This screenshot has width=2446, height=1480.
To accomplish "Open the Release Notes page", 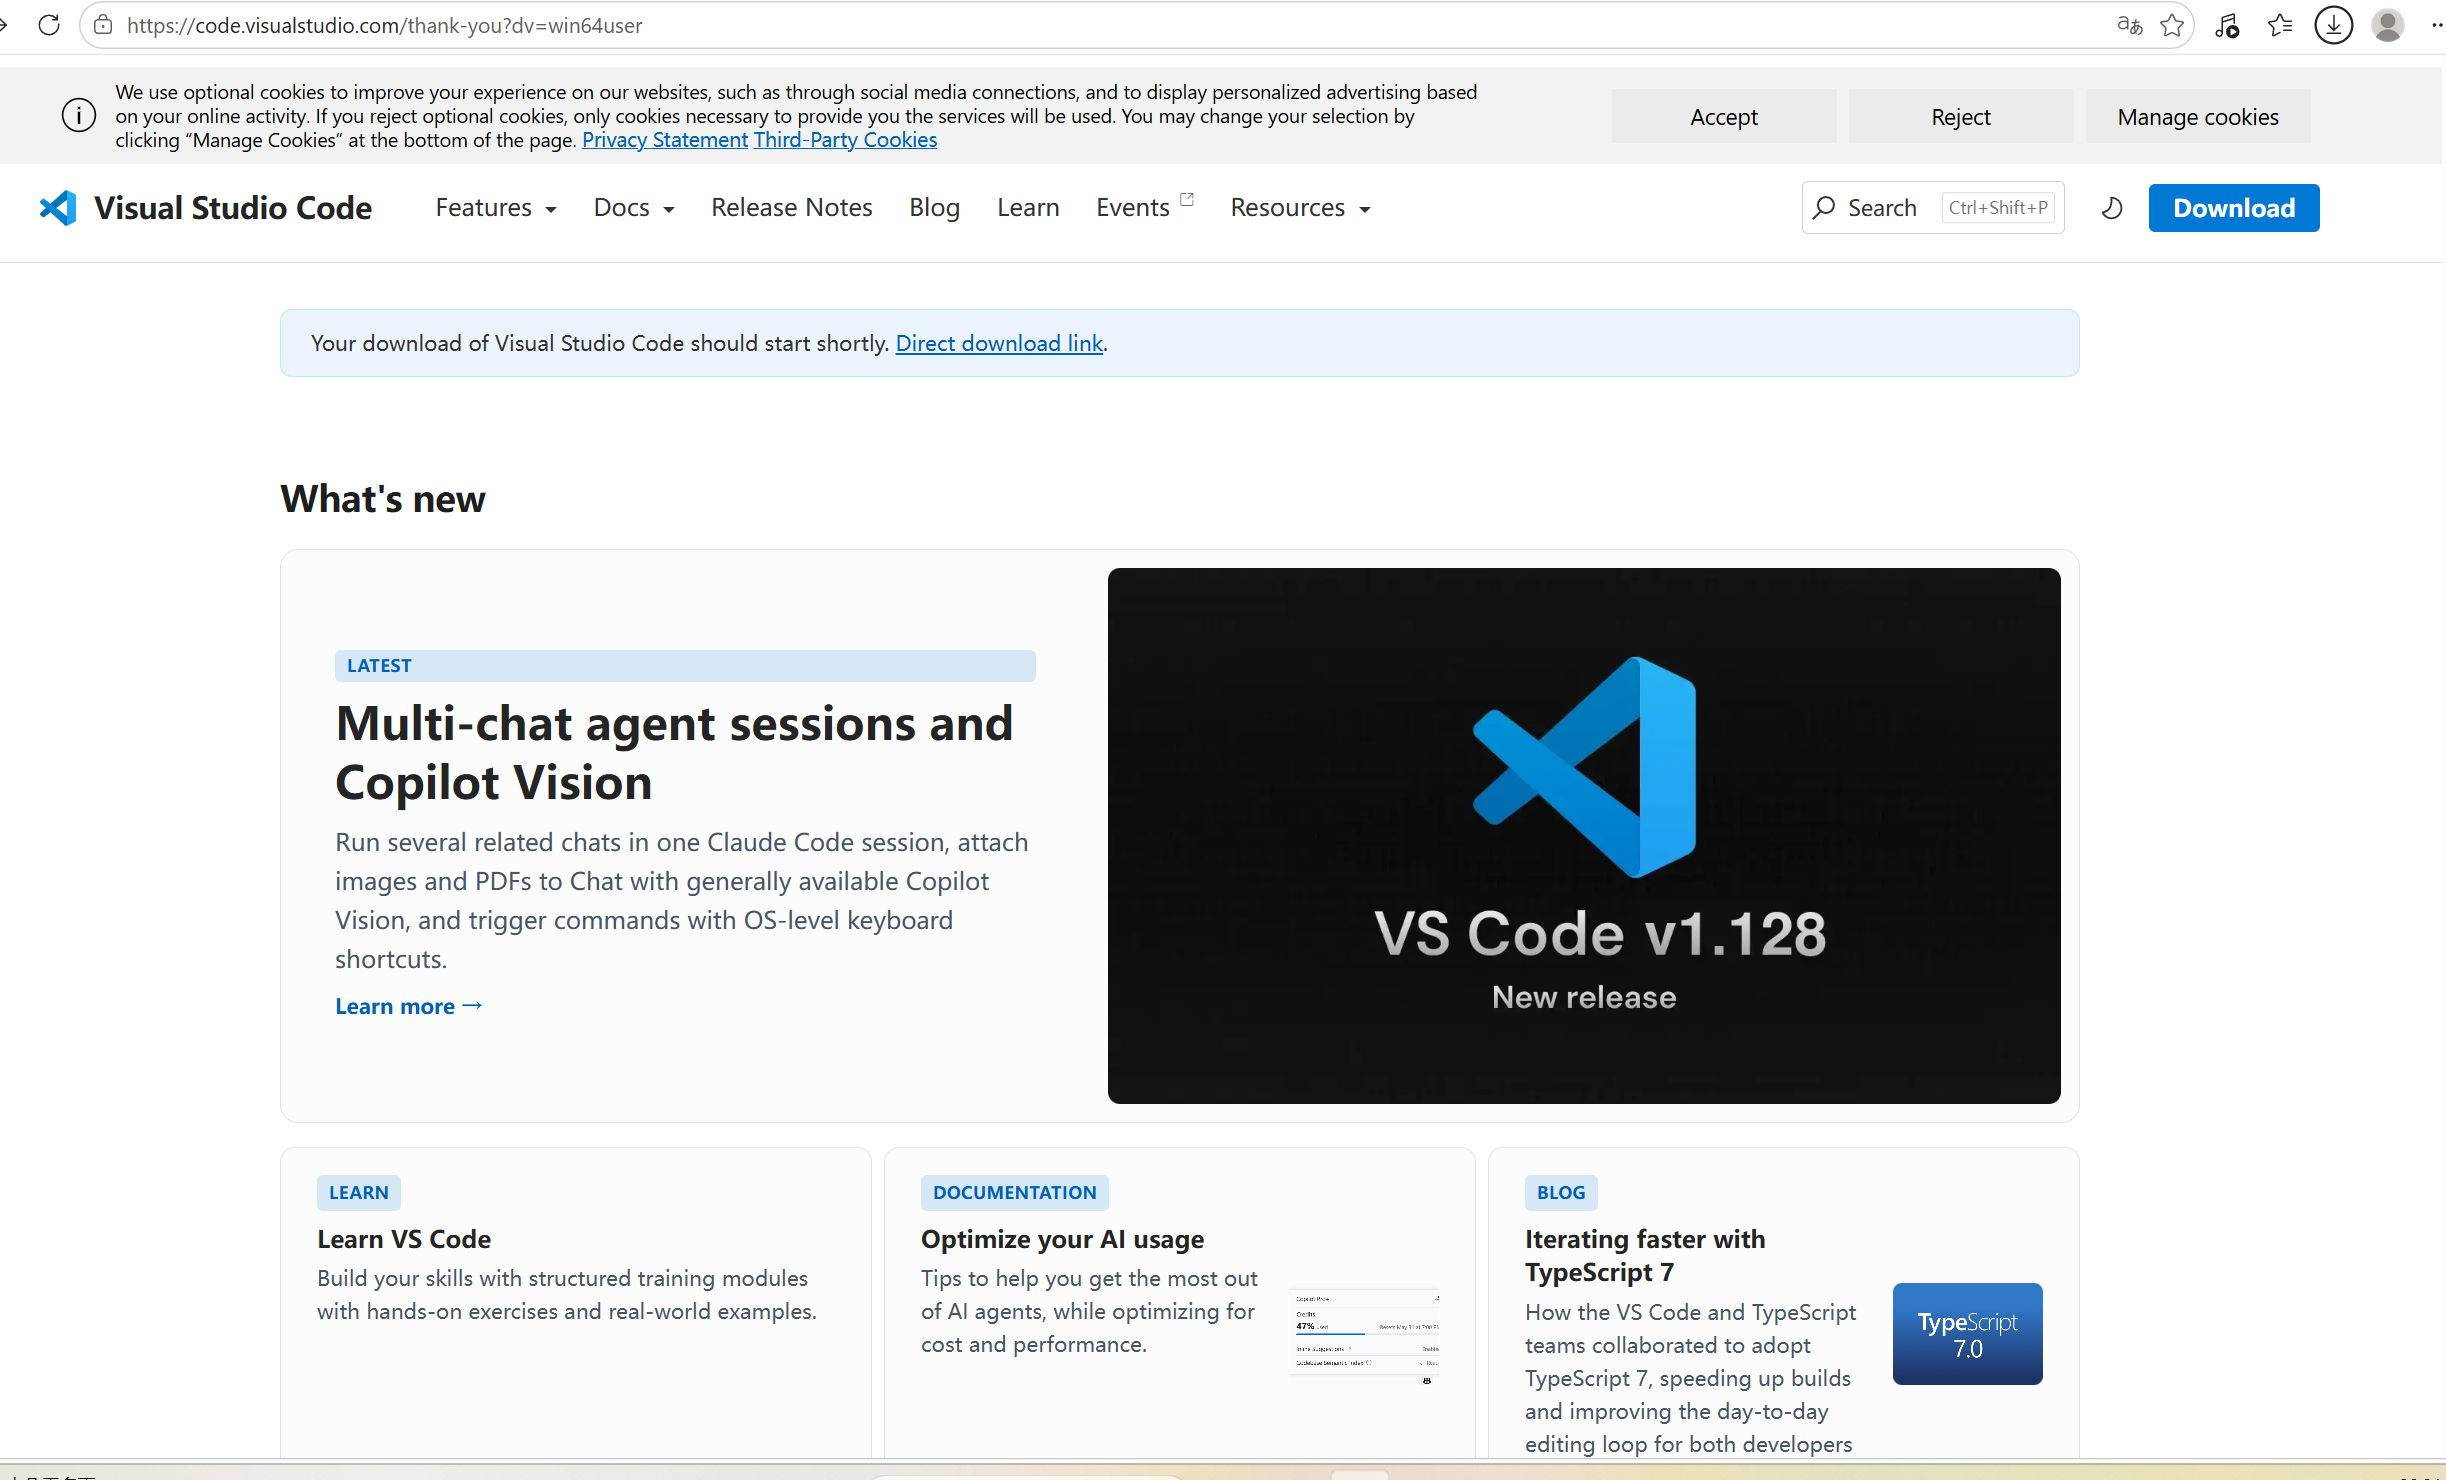I will [792, 207].
